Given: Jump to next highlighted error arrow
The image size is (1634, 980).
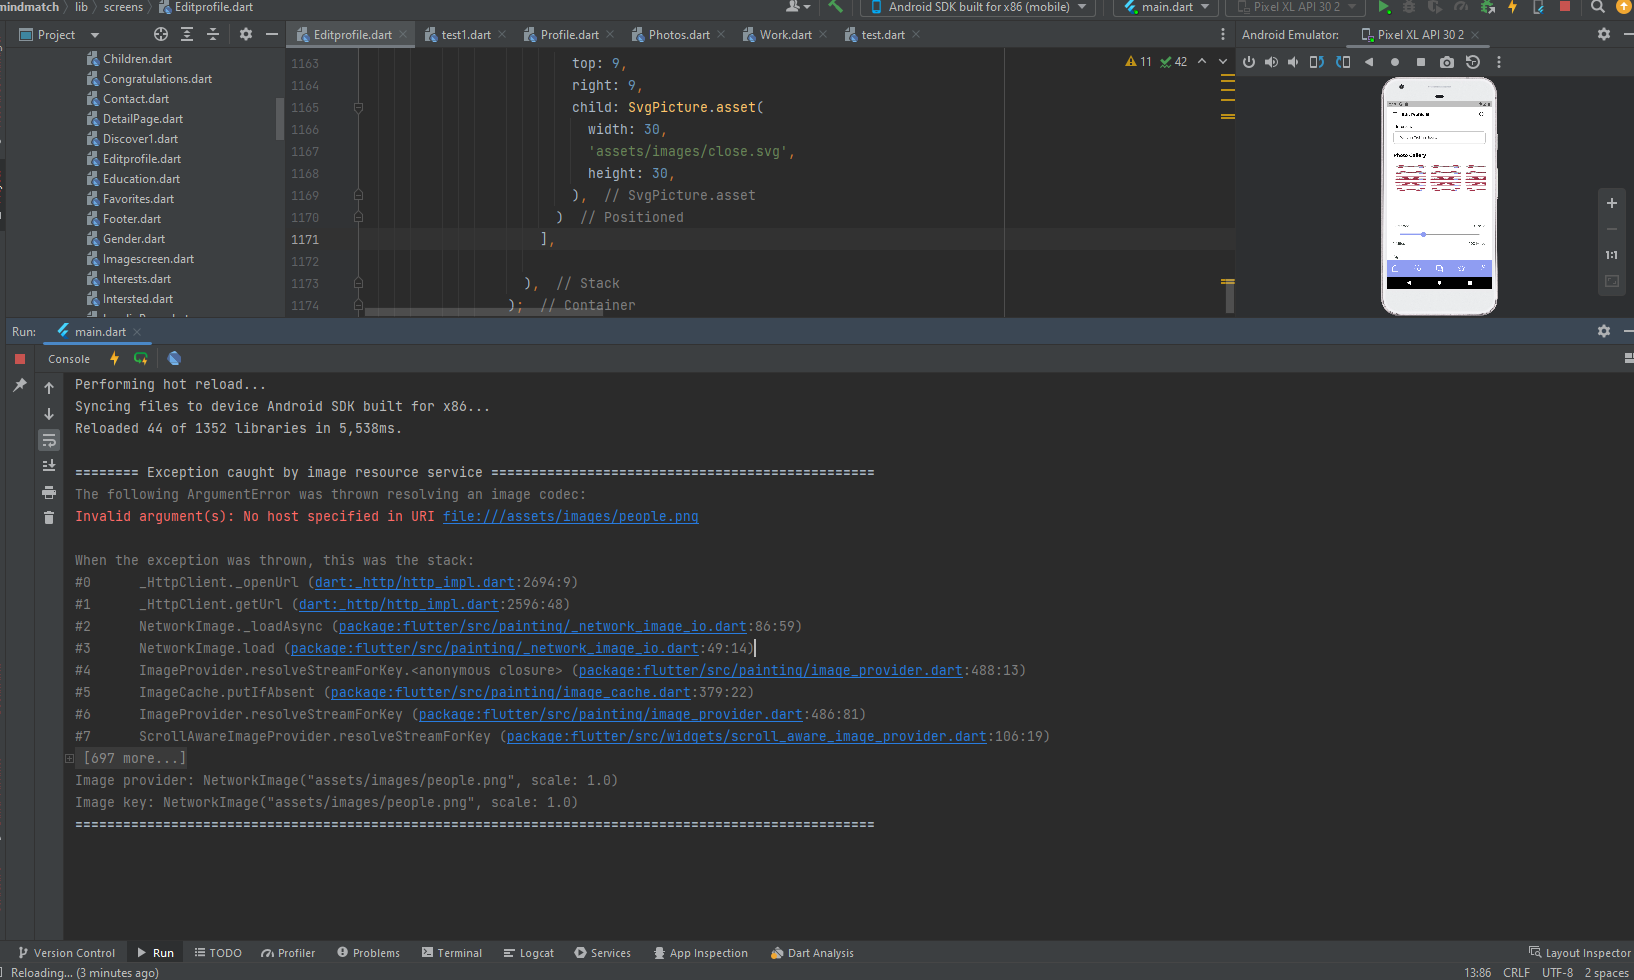Looking at the screenshot, I should click(1223, 62).
